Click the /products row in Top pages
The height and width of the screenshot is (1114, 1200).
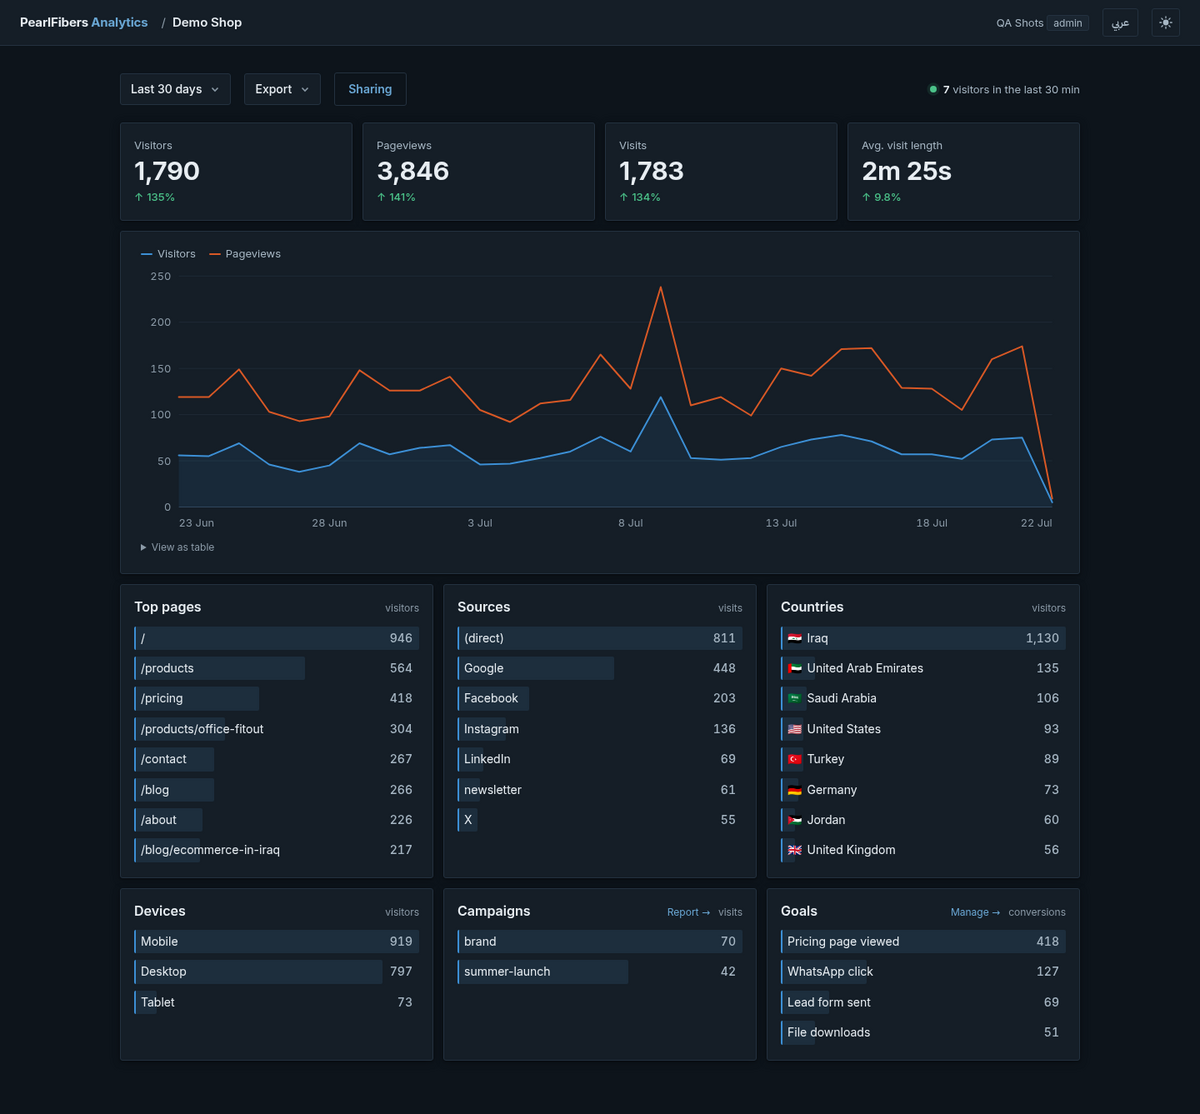click(276, 668)
